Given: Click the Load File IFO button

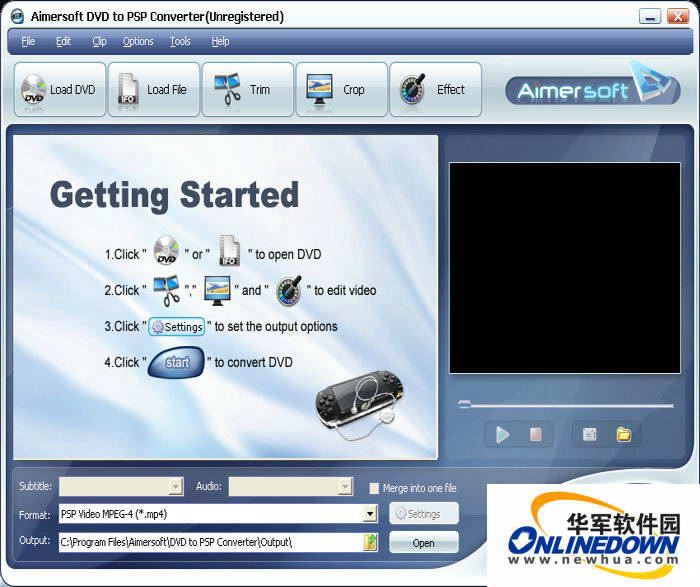Looking at the screenshot, I should click(x=154, y=90).
